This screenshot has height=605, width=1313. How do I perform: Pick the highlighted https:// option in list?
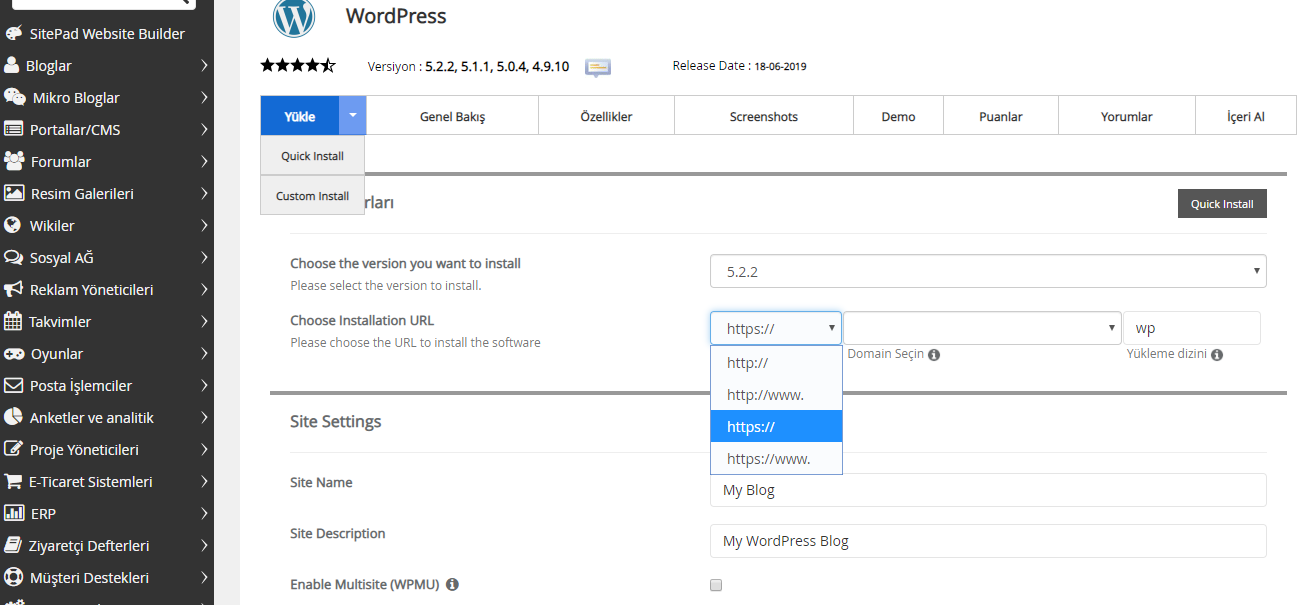(776, 427)
